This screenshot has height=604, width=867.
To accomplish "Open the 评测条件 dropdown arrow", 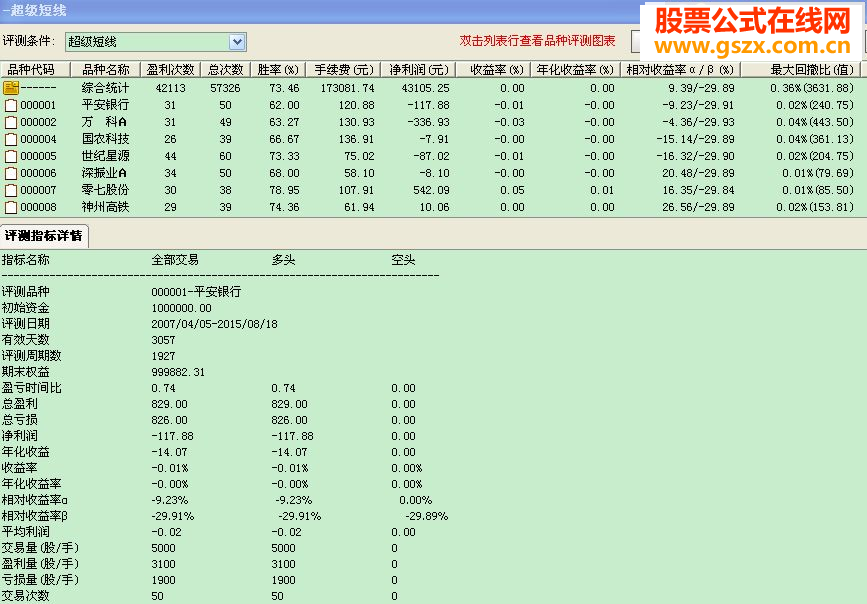I will click(x=237, y=41).
